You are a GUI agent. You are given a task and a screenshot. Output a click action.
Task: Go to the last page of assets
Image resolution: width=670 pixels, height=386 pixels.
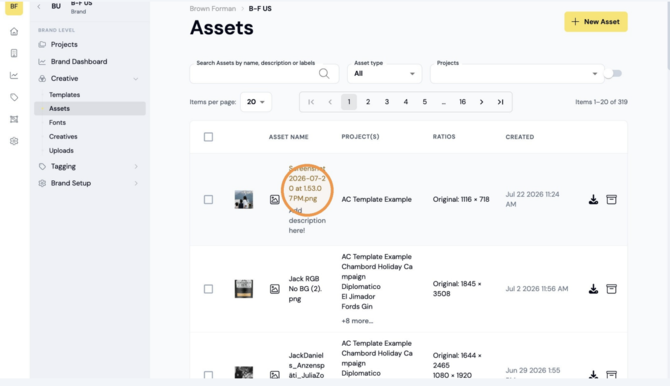coord(500,102)
